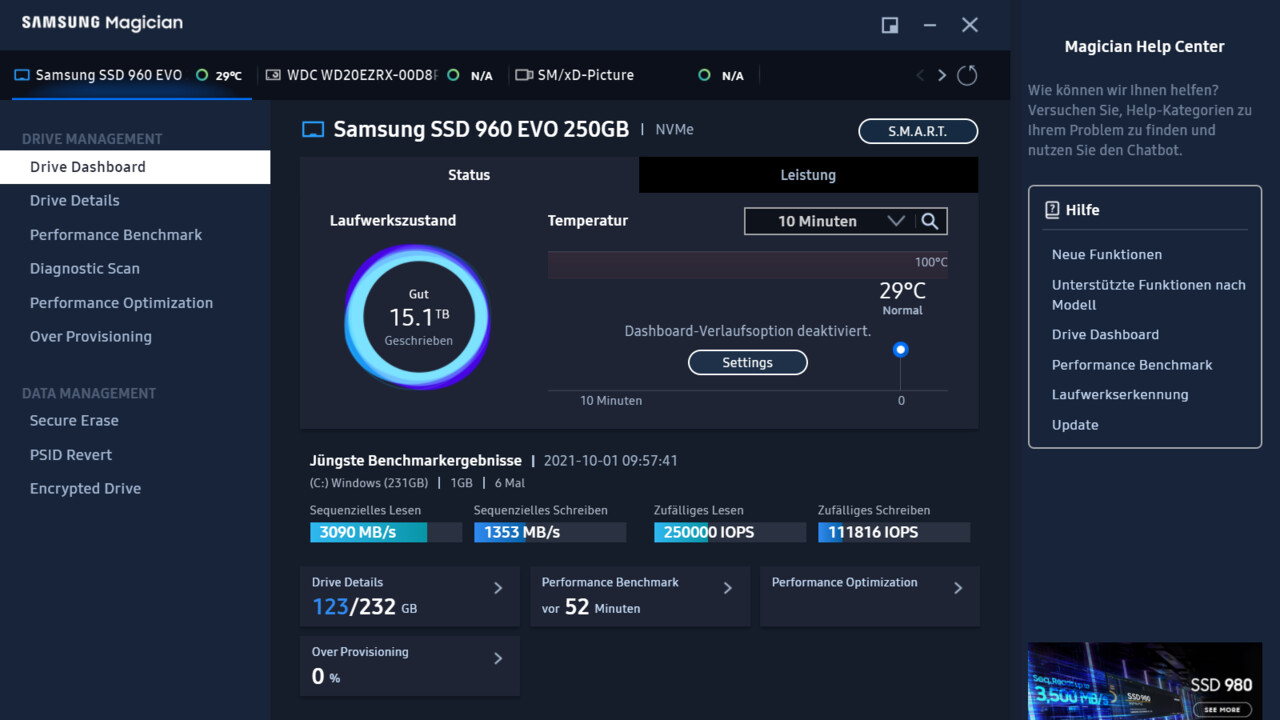Select the Status tab
Viewport: 1280px width, 720px height.
point(468,175)
